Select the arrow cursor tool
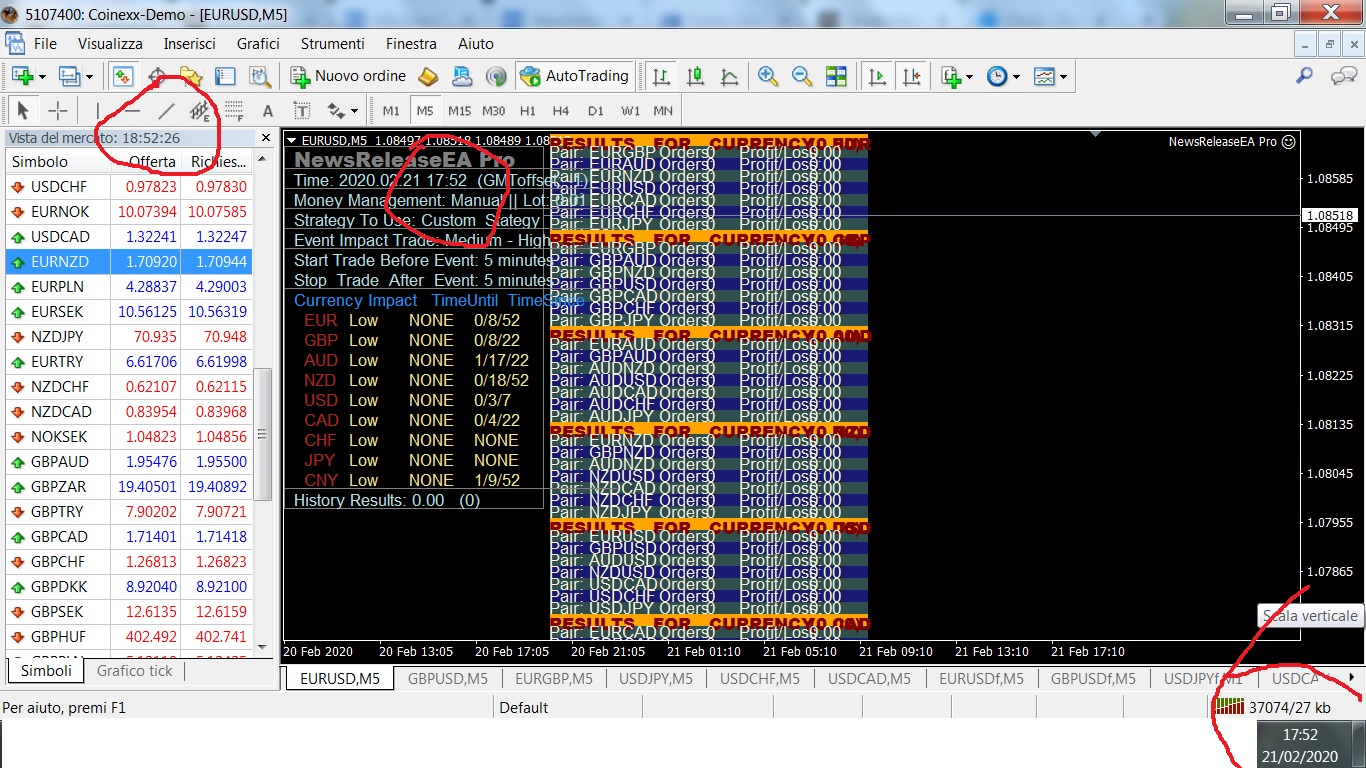Image resolution: width=1366 pixels, height=768 pixels. point(24,111)
